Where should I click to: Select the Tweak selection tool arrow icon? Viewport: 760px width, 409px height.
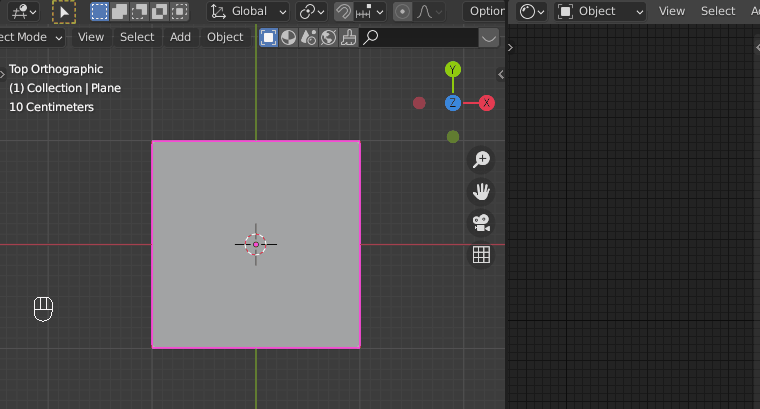tap(63, 12)
